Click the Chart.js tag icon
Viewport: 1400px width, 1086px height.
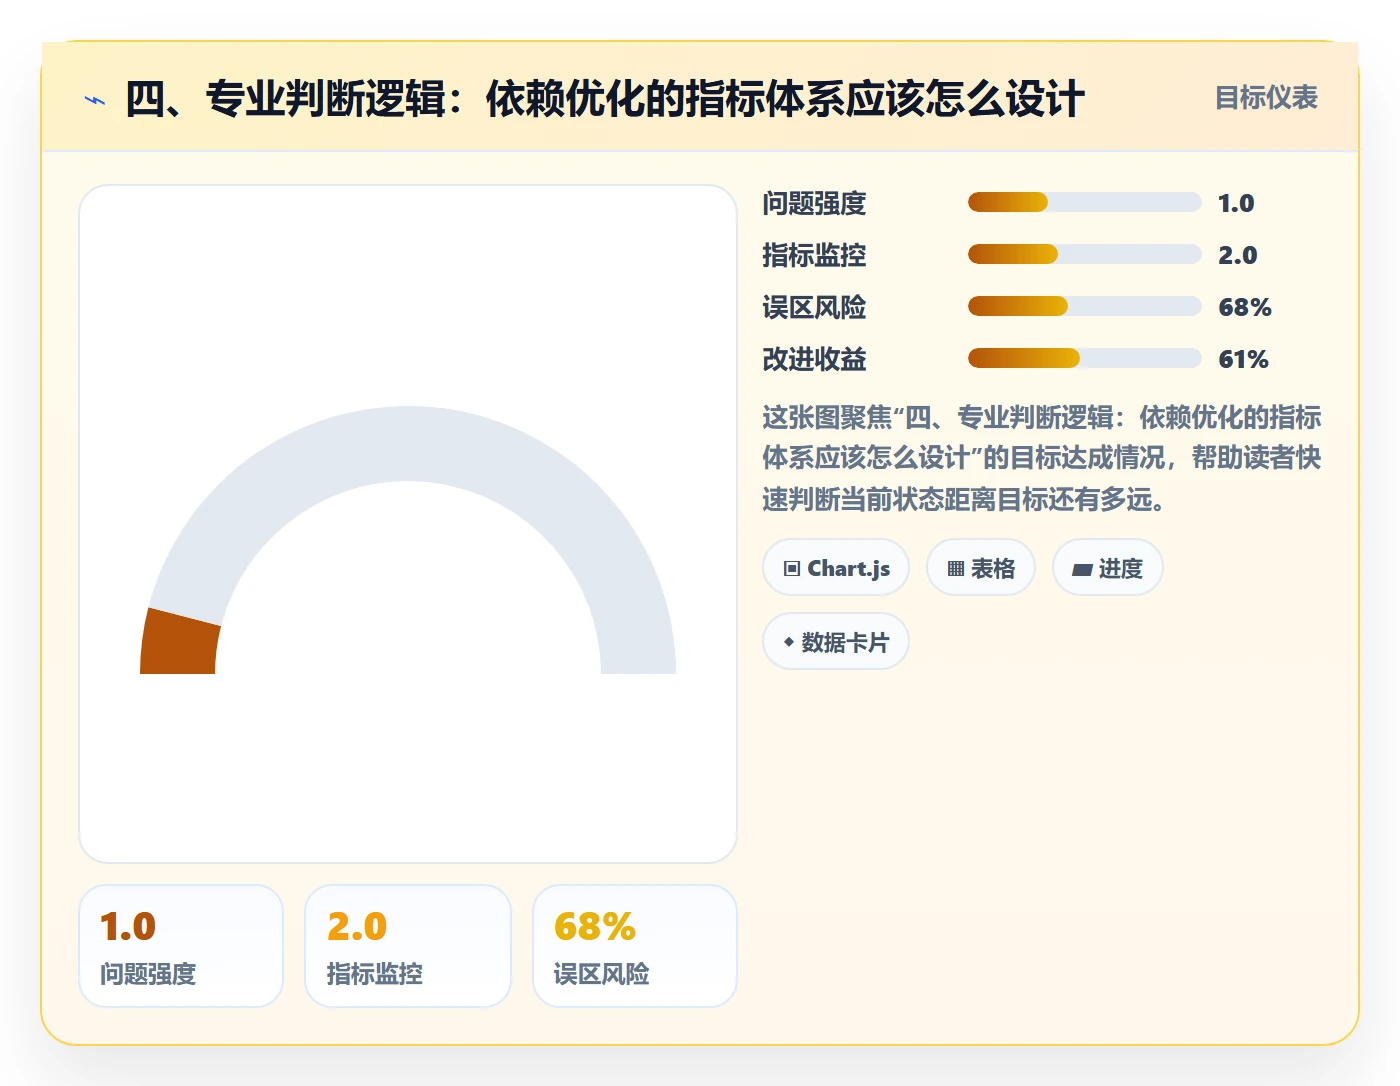[792, 569]
